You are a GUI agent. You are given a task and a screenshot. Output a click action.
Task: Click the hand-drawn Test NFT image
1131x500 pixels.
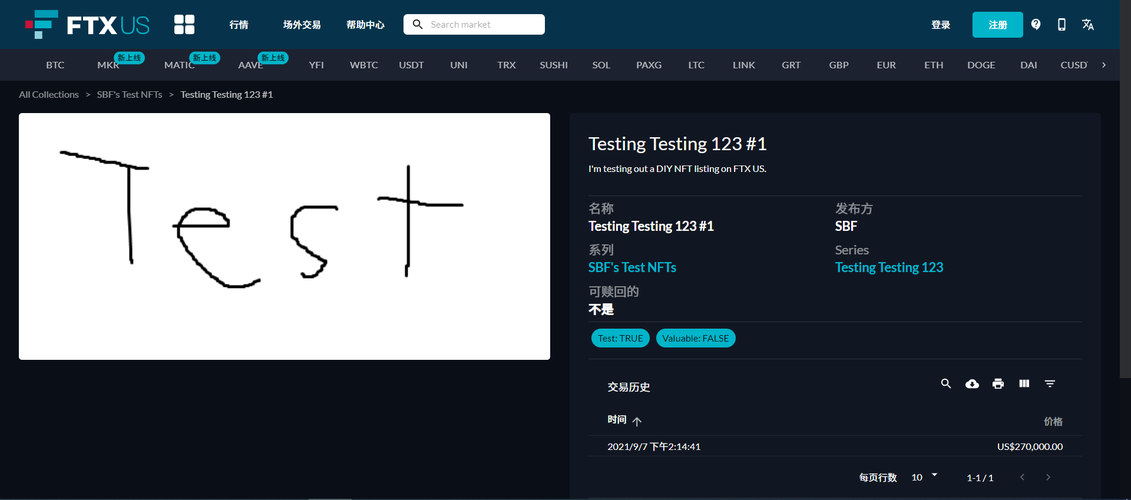(284, 236)
